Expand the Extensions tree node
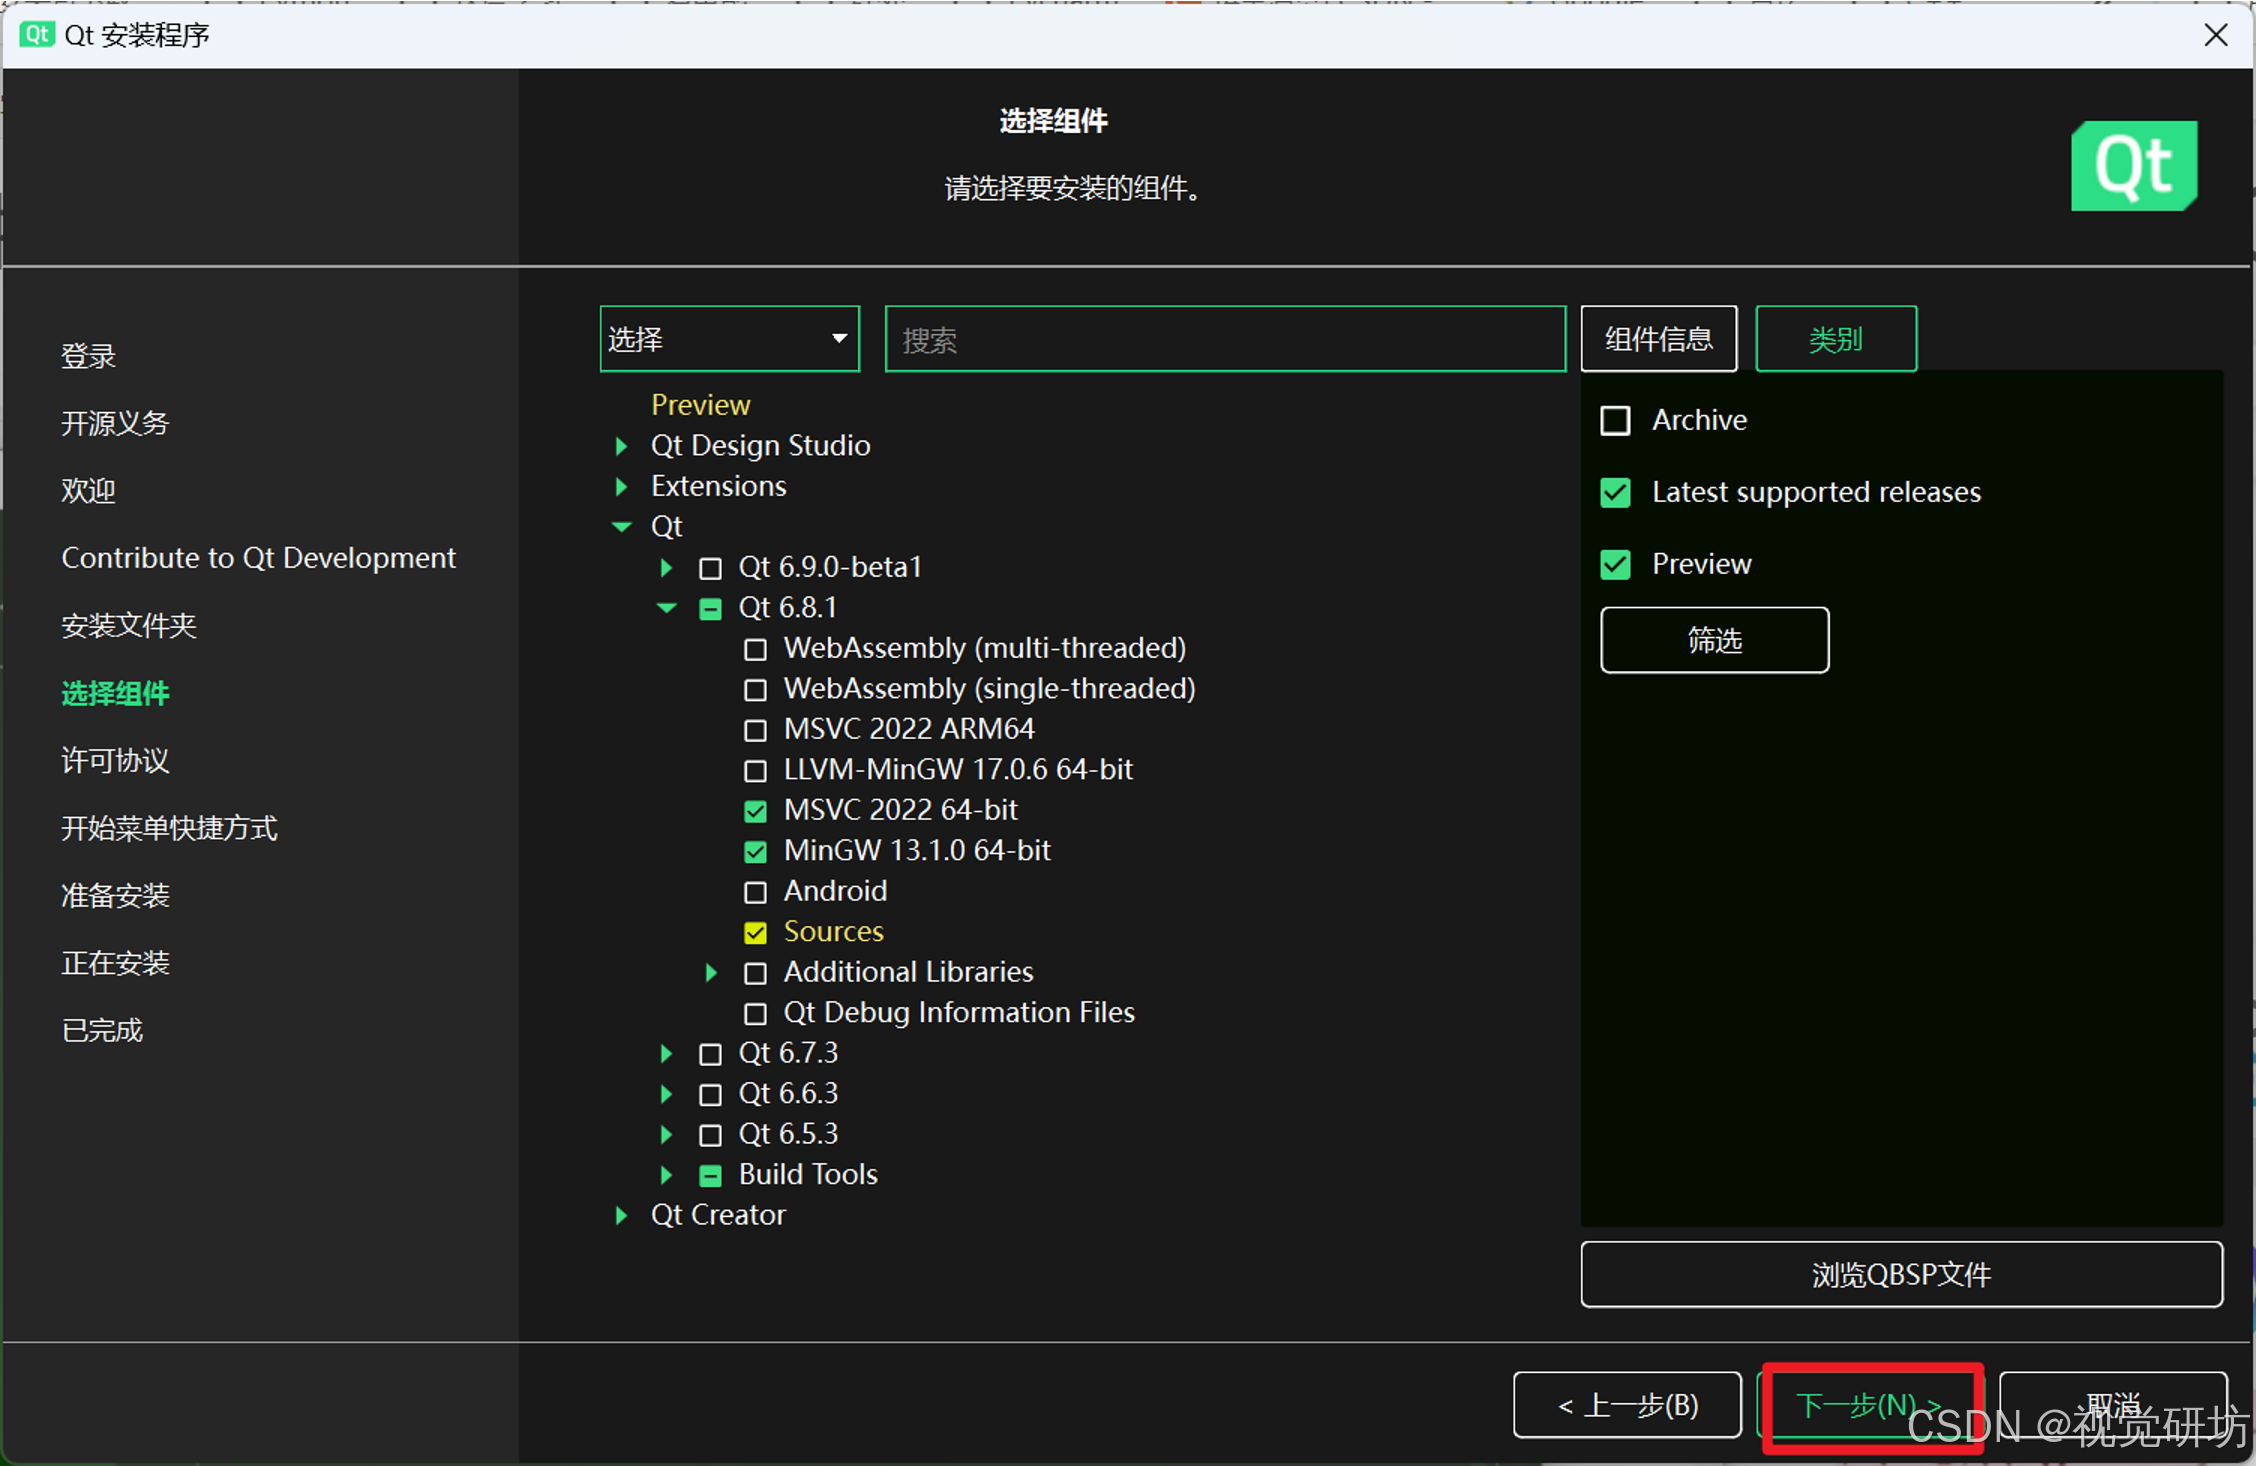 (x=621, y=486)
